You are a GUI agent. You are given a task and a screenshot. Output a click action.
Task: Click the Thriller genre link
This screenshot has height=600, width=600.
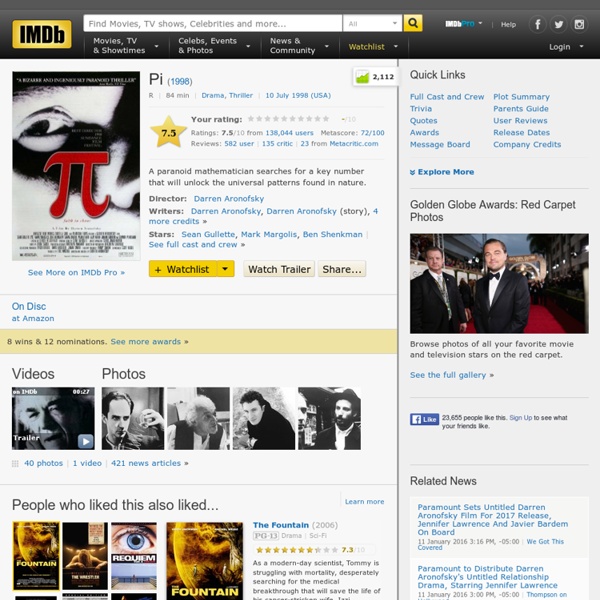(x=241, y=95)
